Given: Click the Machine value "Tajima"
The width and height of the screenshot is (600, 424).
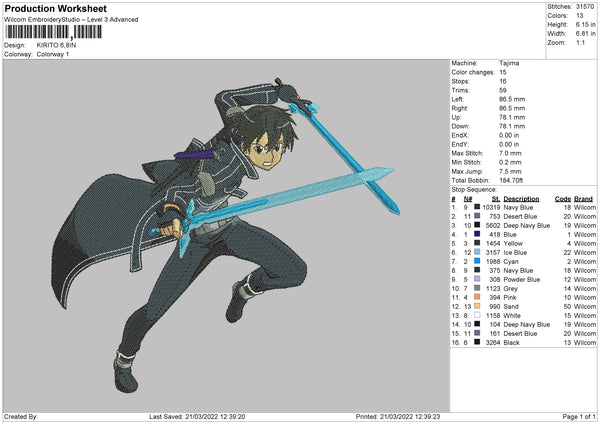Looking at the screenshot, I should (x=509, y=63).
